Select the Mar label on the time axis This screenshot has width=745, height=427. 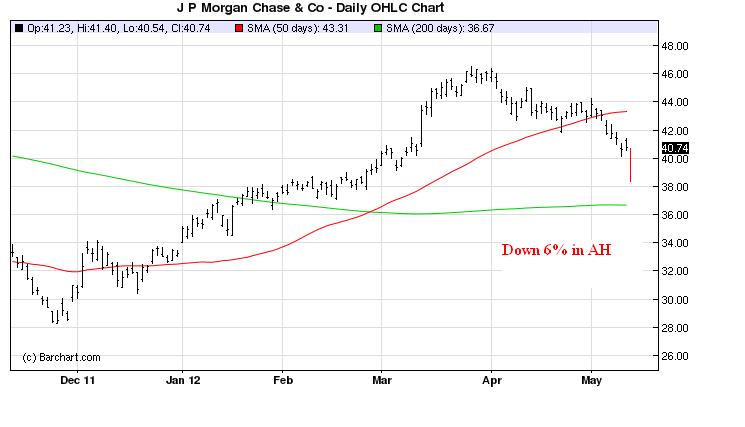click(x=381, y=381)
